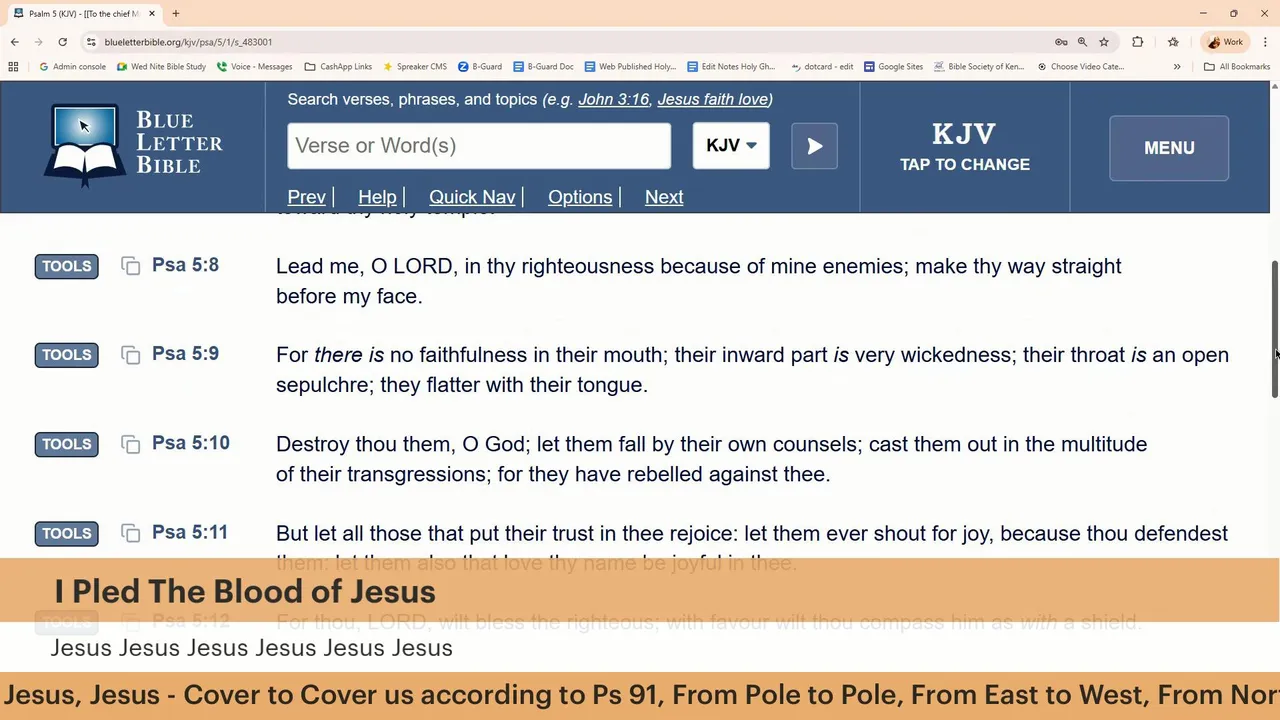Open dotcard - edit bookmark
1280x720 pixels.
[821, 67]
